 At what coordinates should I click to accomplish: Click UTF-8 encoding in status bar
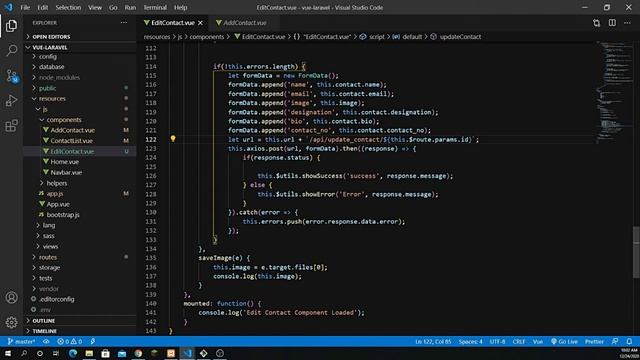click(x=498, y=341)
